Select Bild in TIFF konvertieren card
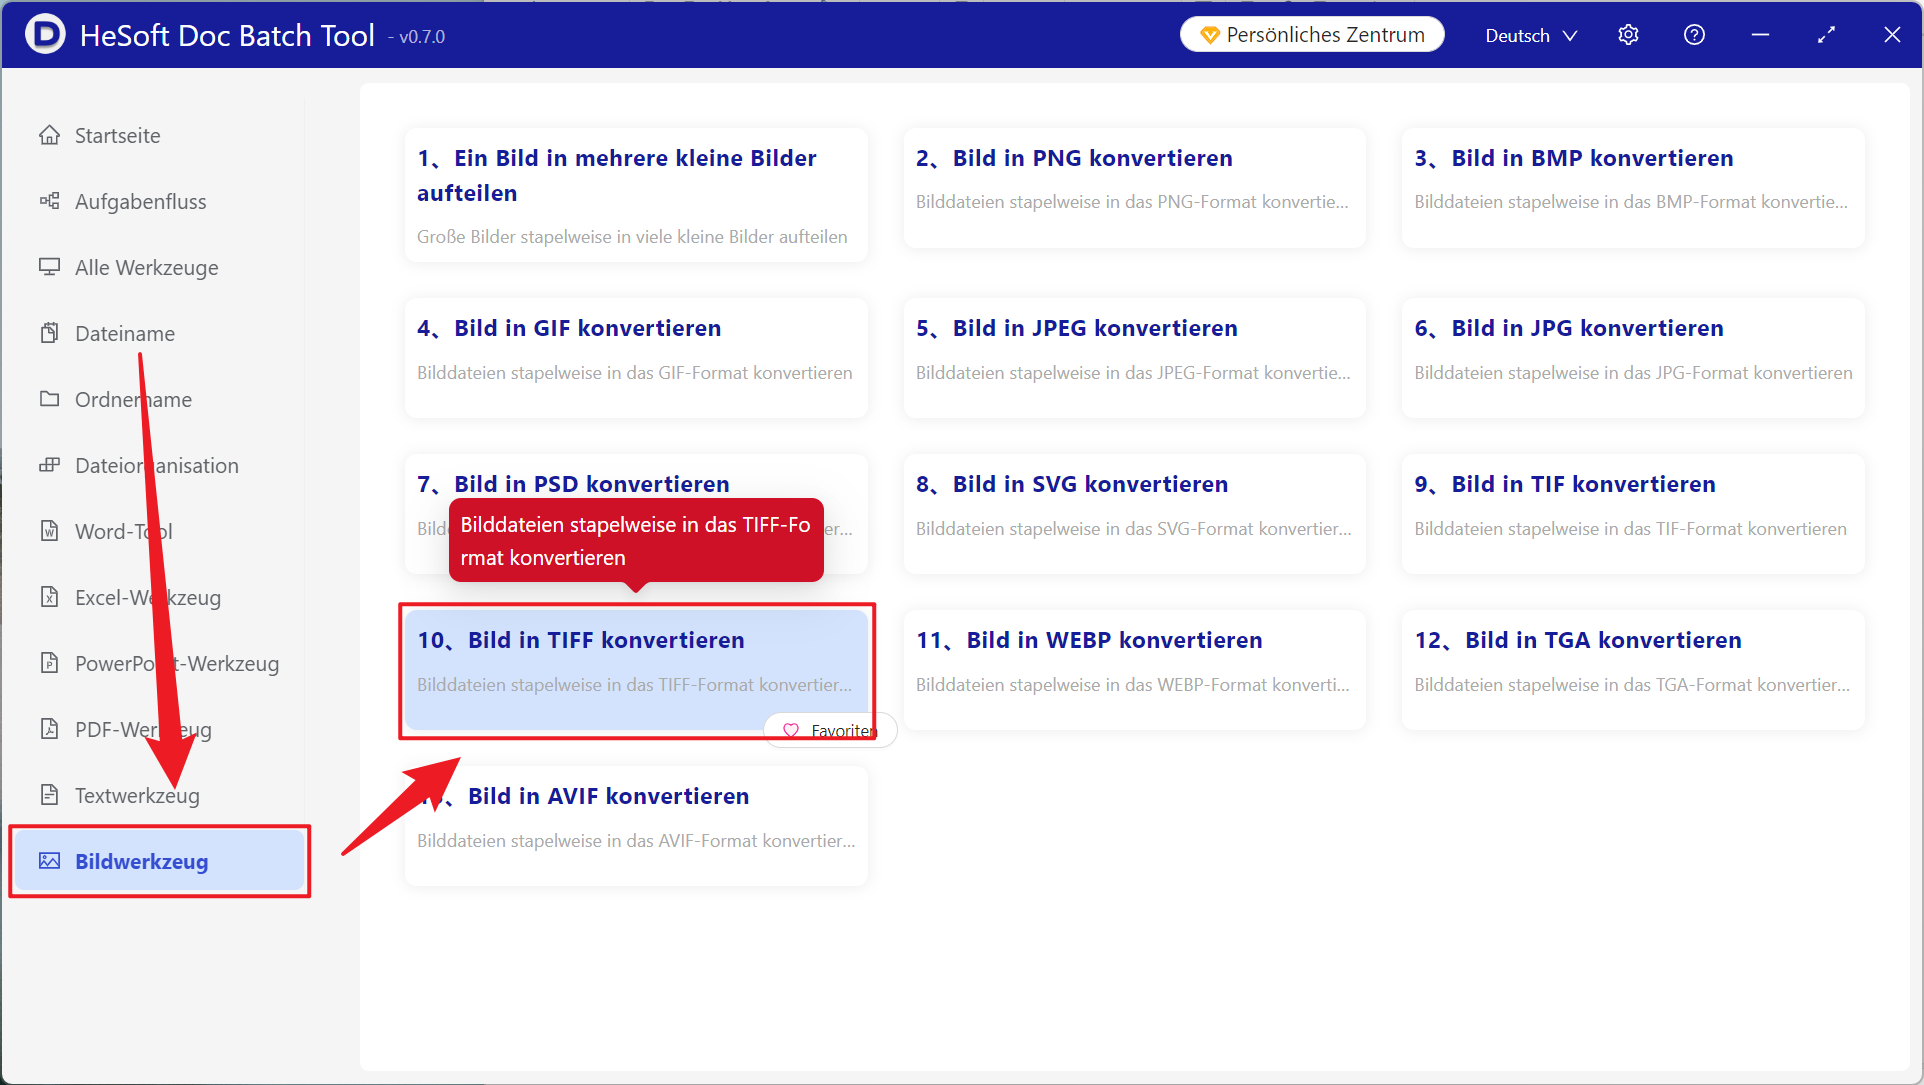This screenshot has height=1085, width=1924. point(635,662)
